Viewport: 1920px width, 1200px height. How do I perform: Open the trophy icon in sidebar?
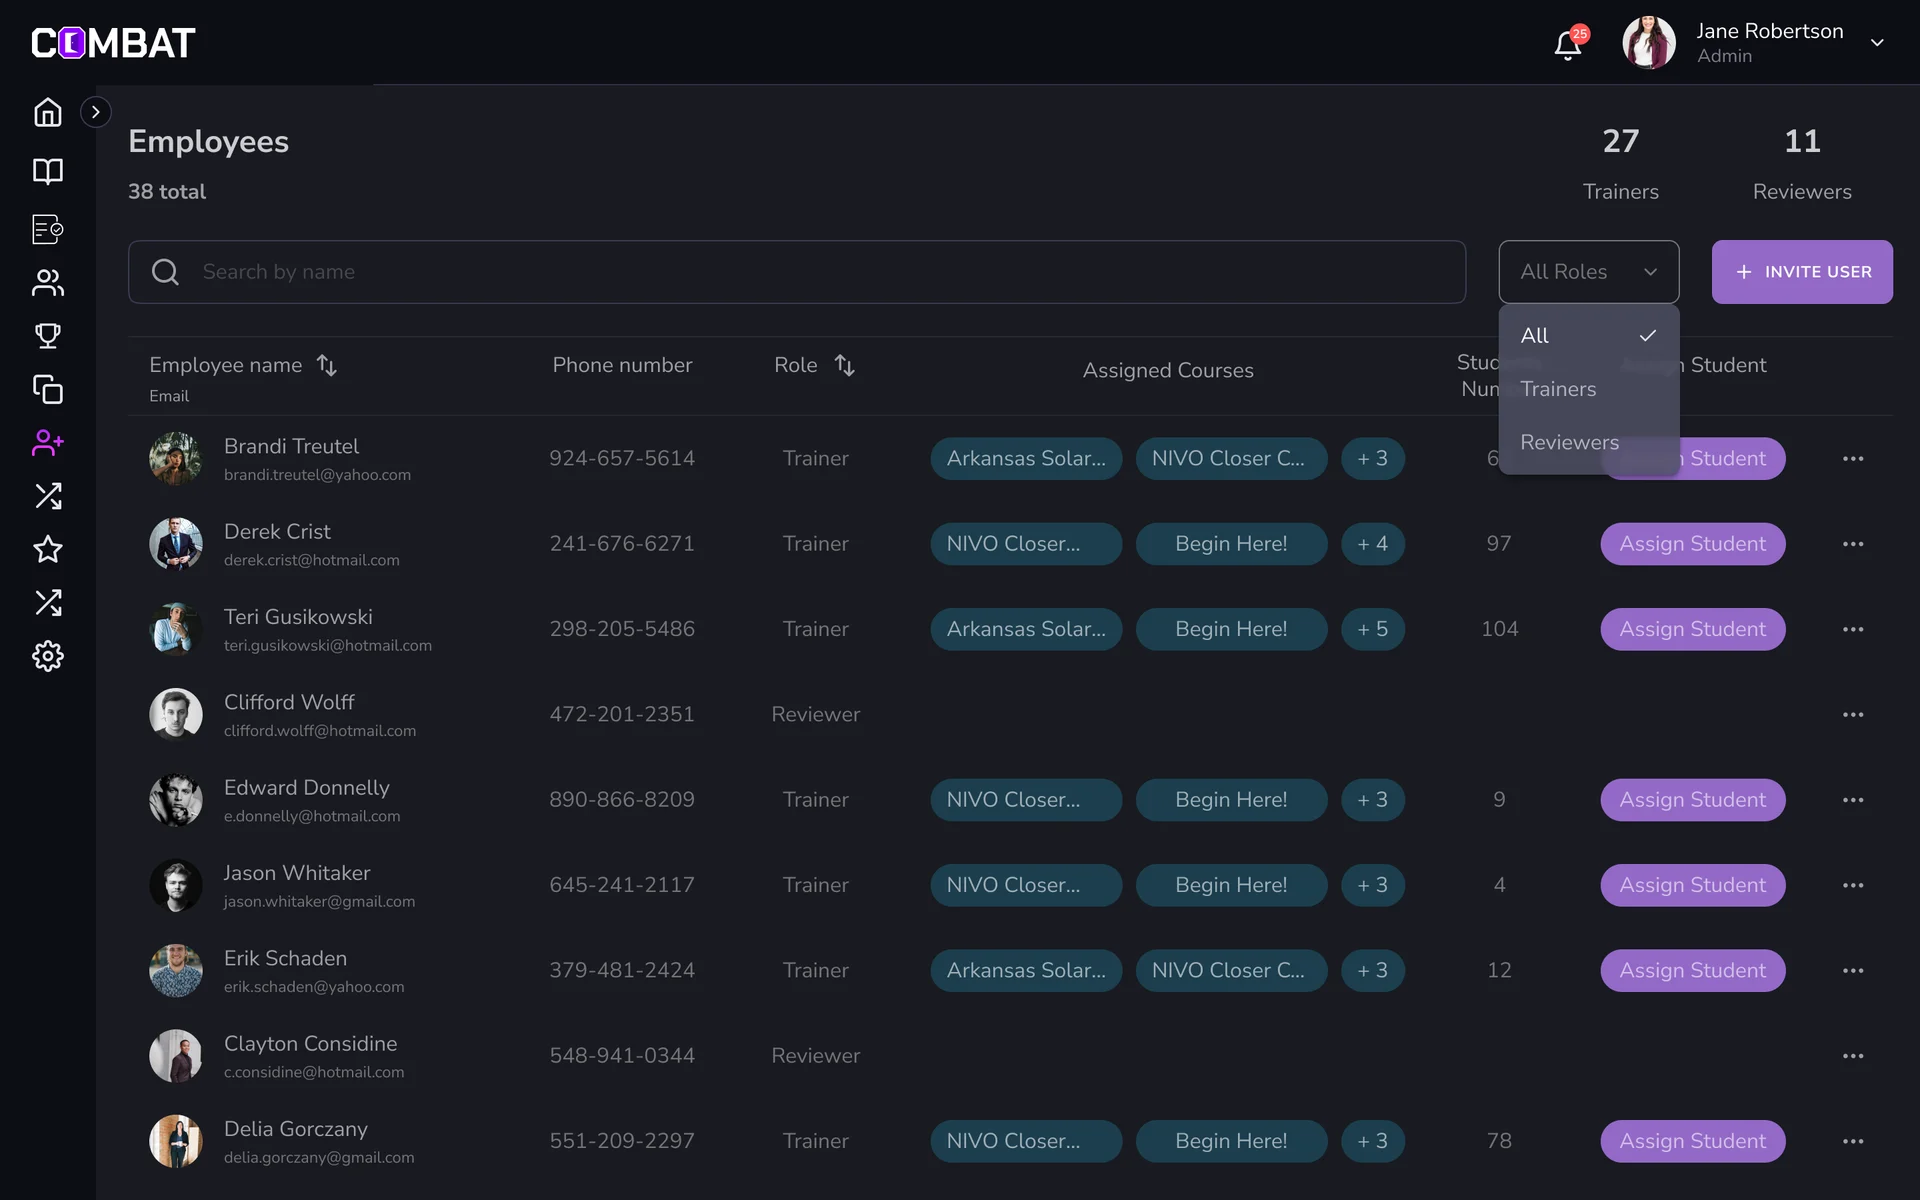[x=48, y=336]
